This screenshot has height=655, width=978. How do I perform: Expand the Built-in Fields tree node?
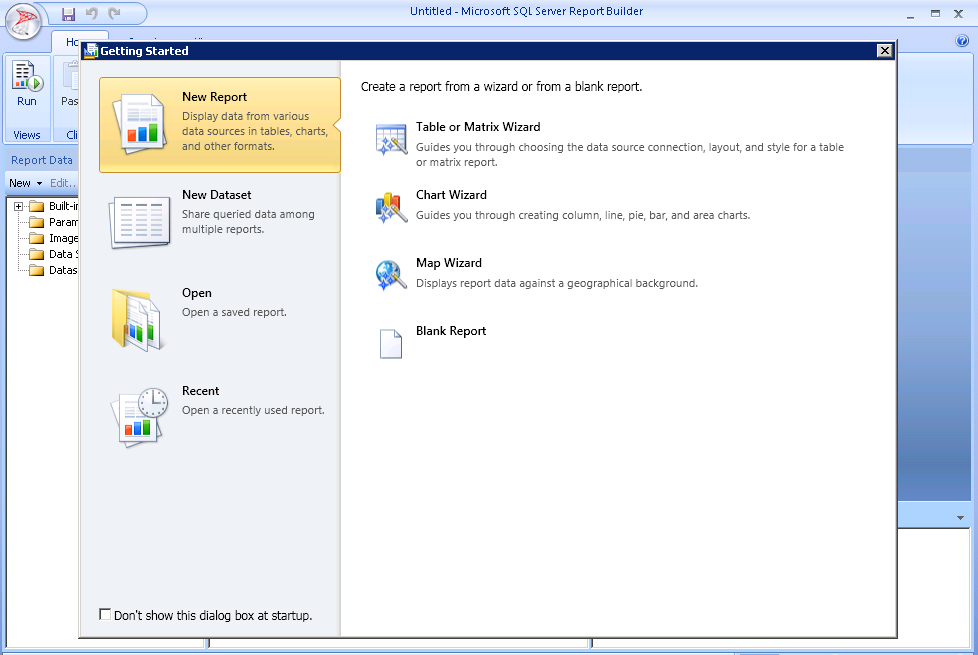(19, 206)
